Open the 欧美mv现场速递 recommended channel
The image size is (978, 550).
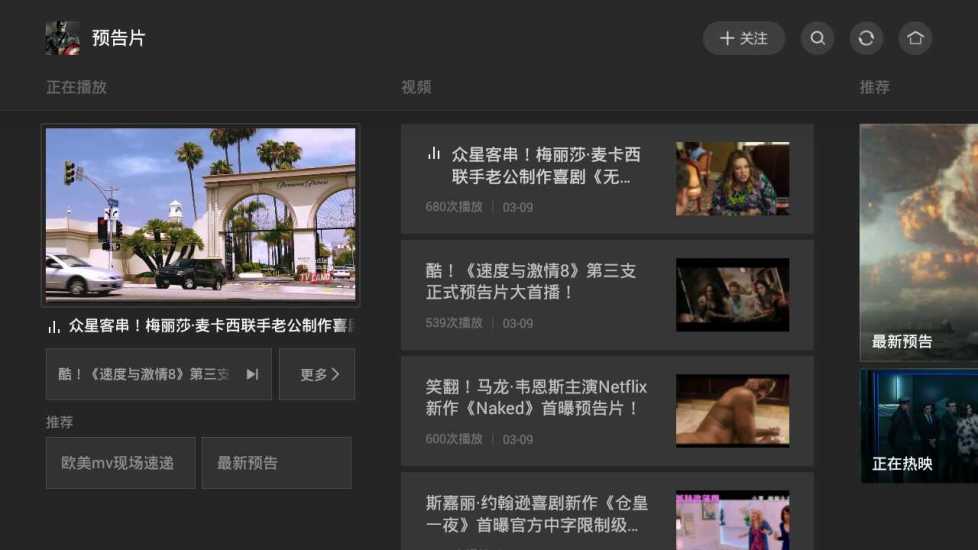point(120,463)
